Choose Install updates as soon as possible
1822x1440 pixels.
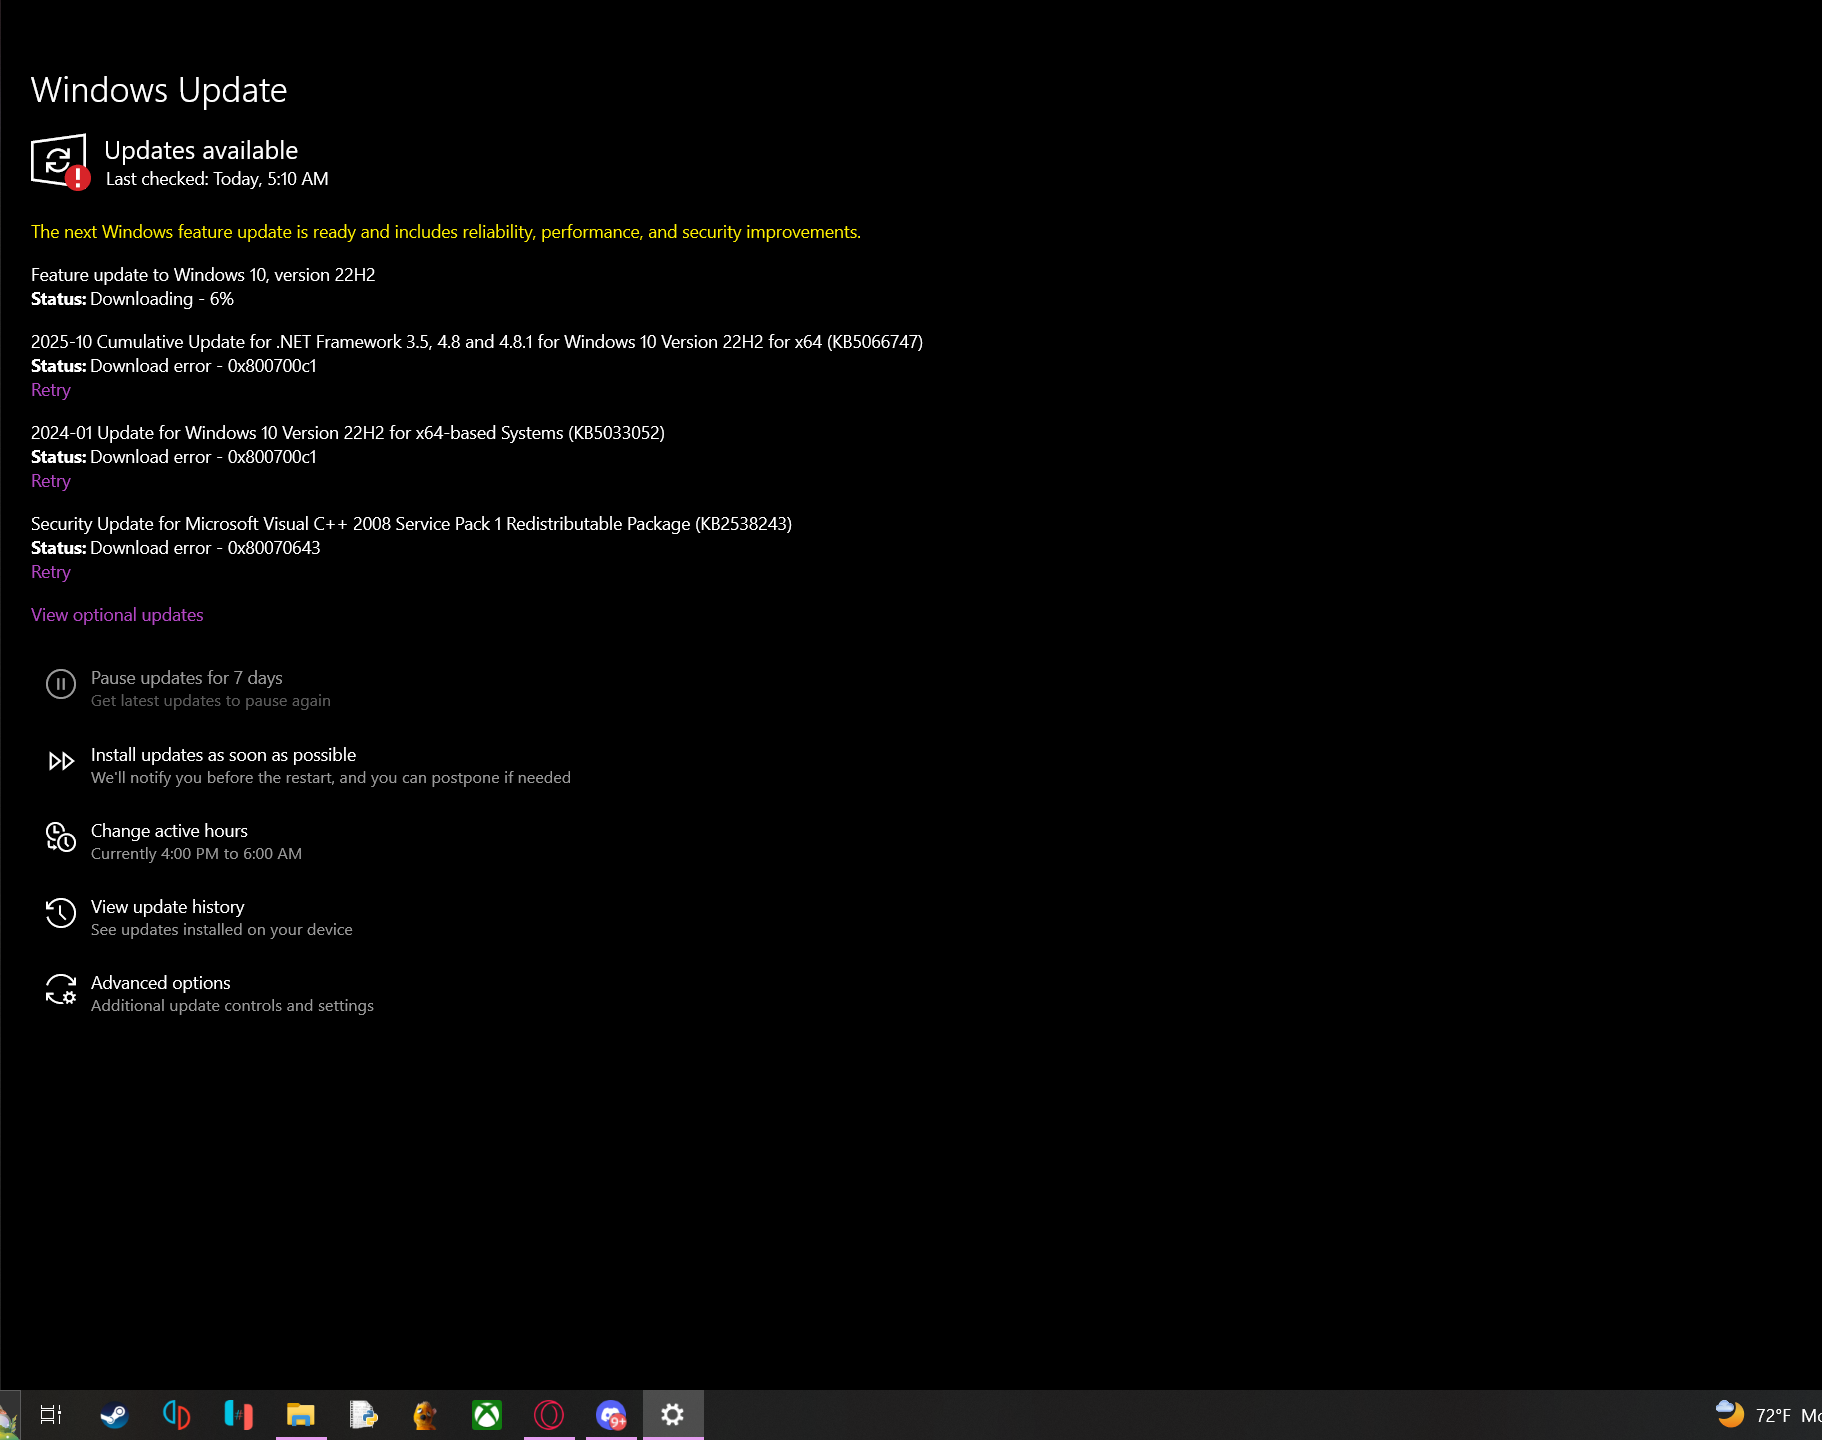point(223,755)
